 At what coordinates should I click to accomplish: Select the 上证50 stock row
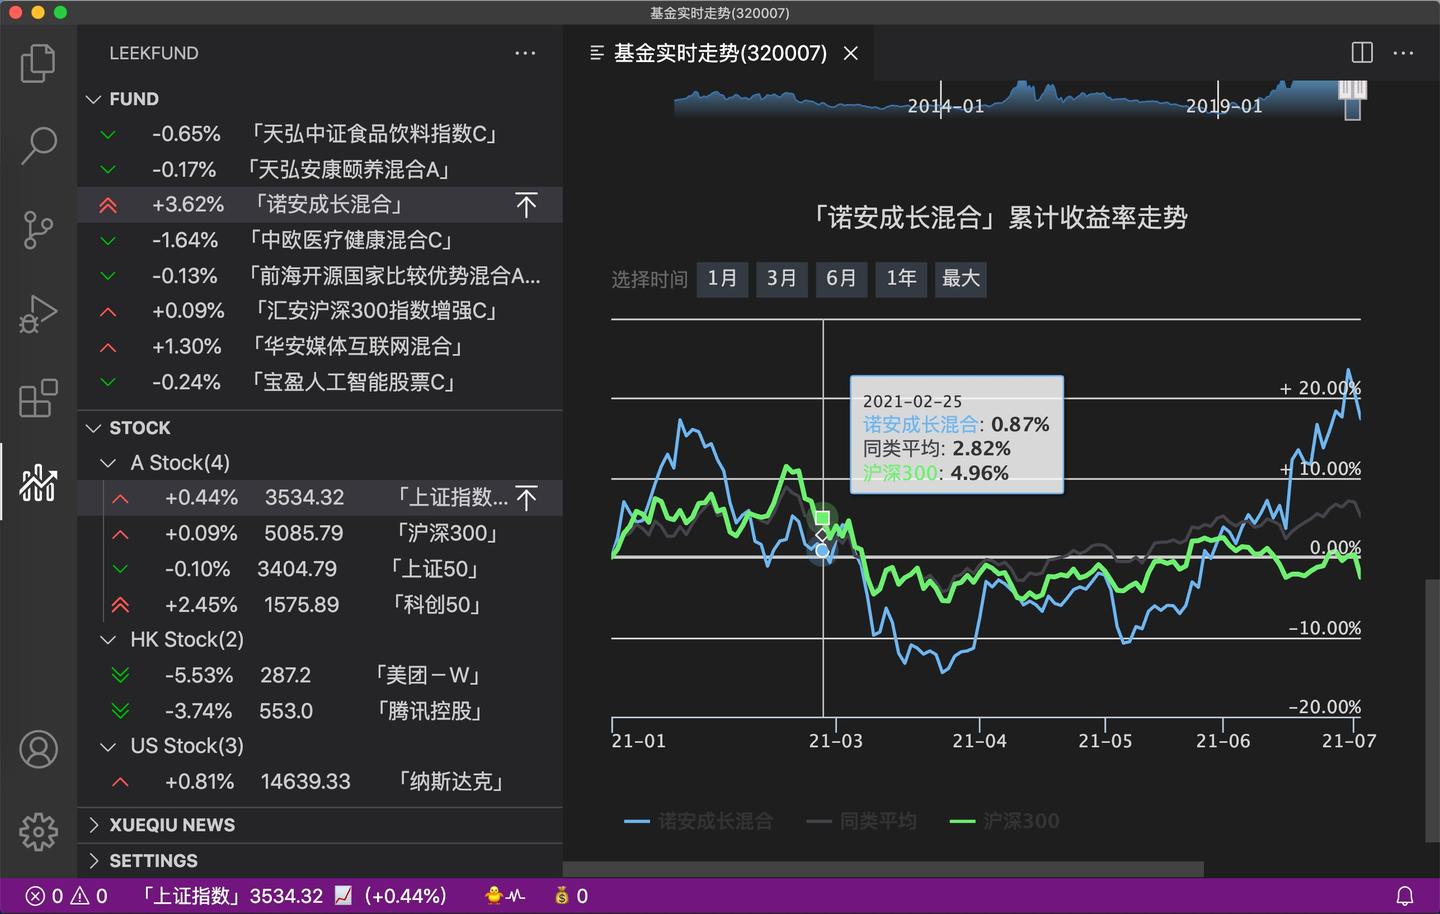point(320,569)
